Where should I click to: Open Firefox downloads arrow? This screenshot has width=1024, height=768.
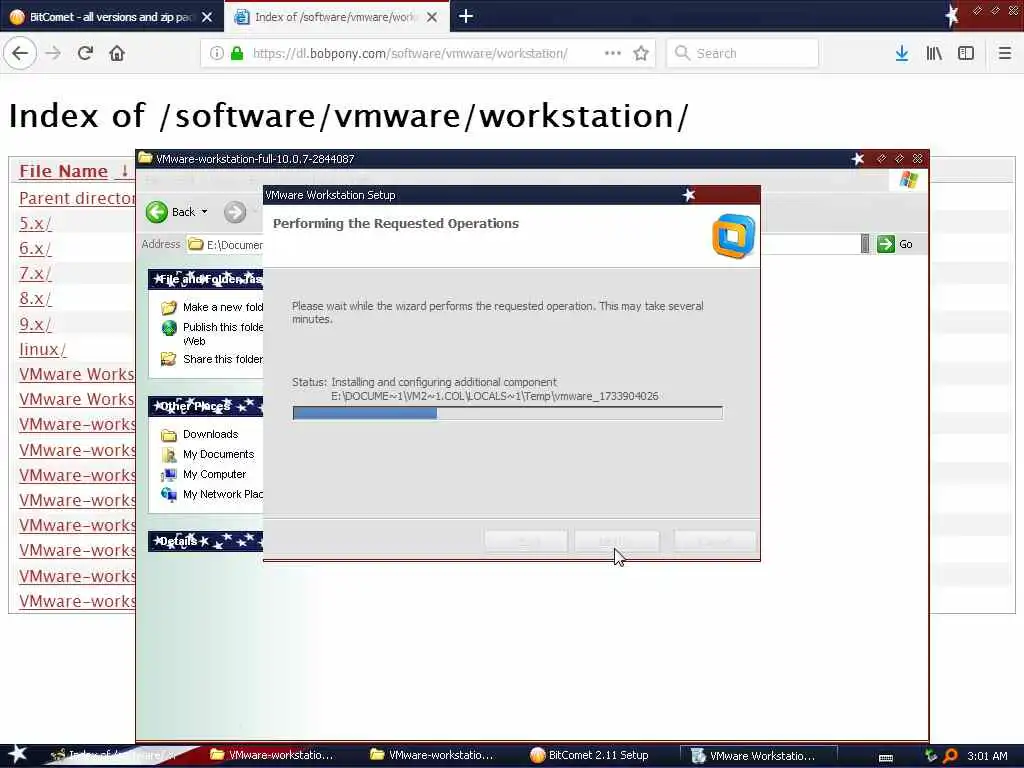click(902, 53)
